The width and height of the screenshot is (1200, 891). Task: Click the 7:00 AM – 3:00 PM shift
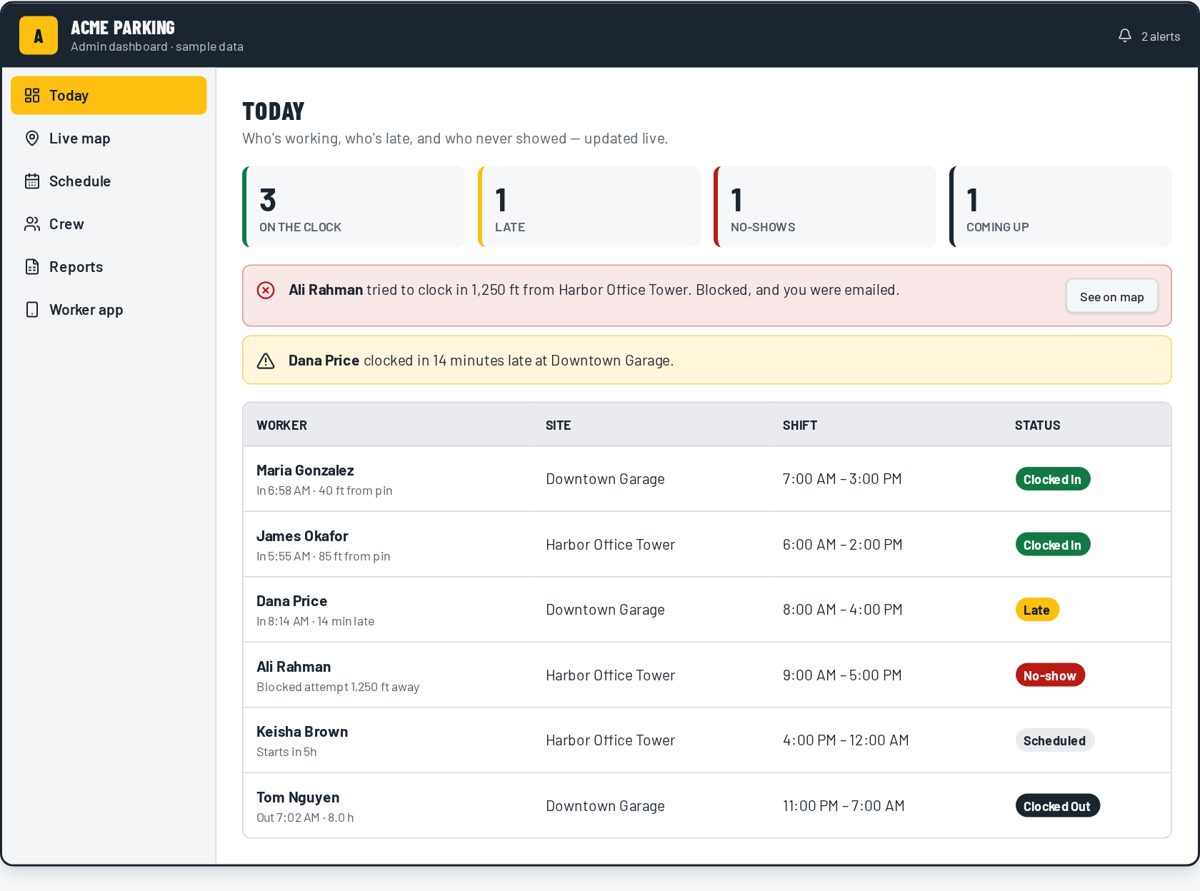click(842, 479)
